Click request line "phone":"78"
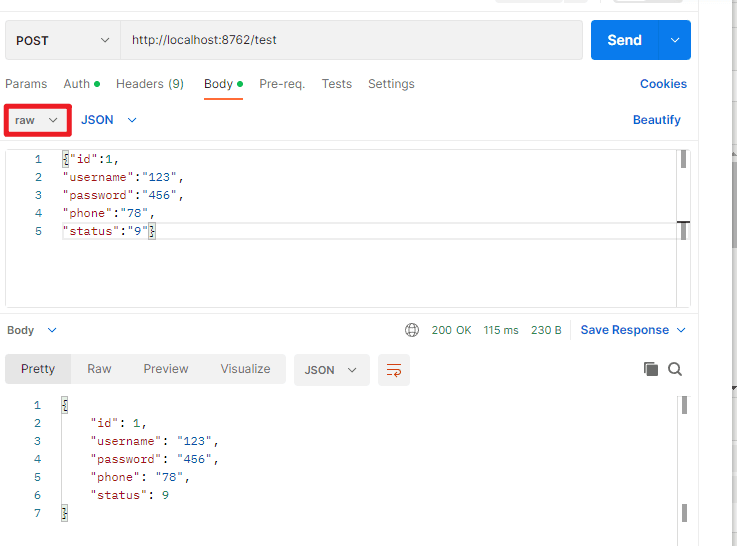This screenshot has width=737, height=546. point(109,213)
